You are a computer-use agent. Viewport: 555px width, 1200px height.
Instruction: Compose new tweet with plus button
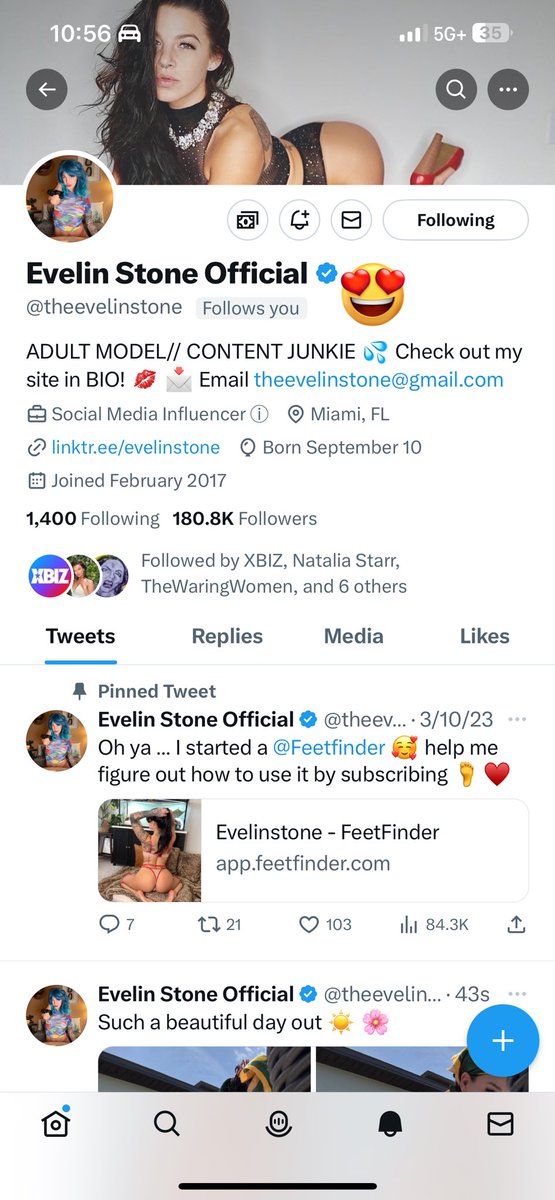[503, 1042]
